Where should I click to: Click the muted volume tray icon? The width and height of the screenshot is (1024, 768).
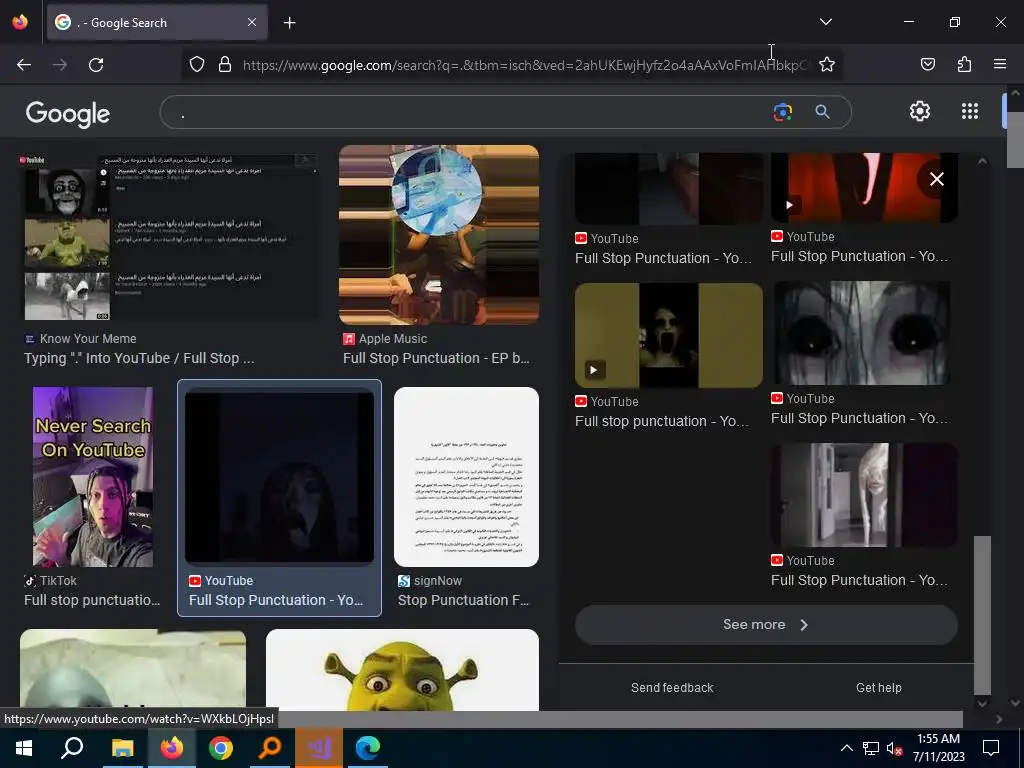(x=894, y=748)
